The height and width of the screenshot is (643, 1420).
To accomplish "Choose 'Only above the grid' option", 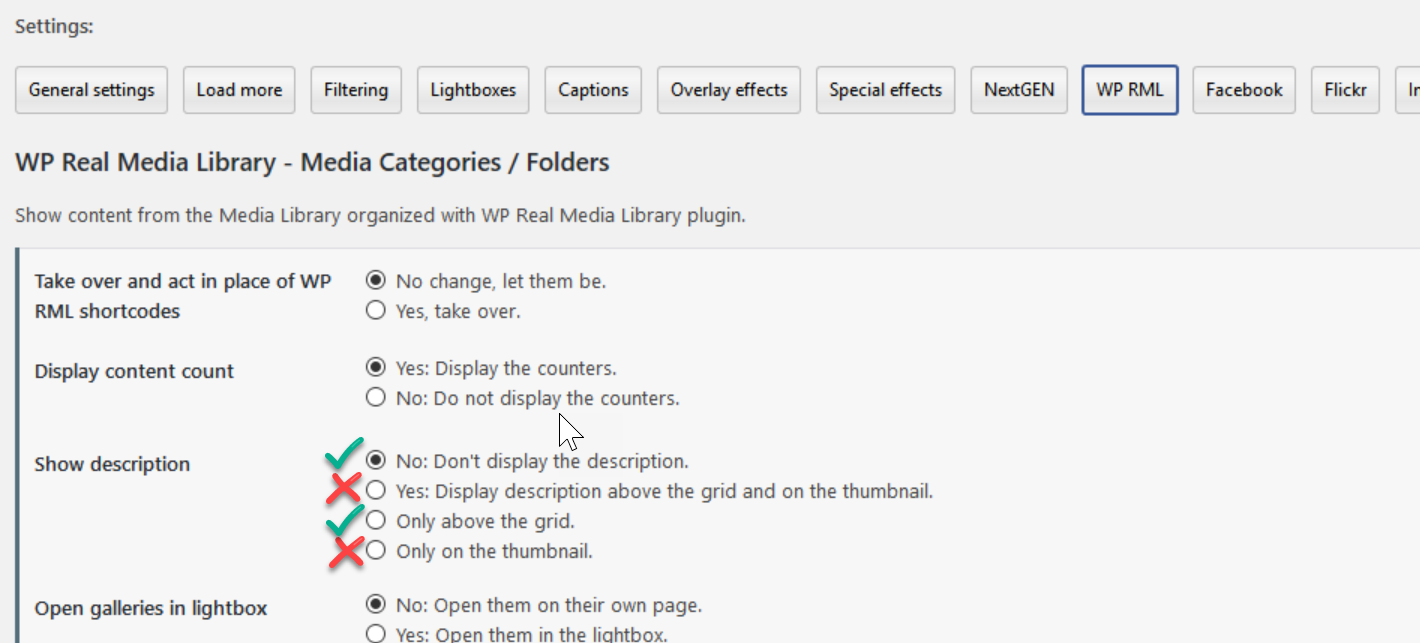I will pyautogui.click(x=376, y=521).
